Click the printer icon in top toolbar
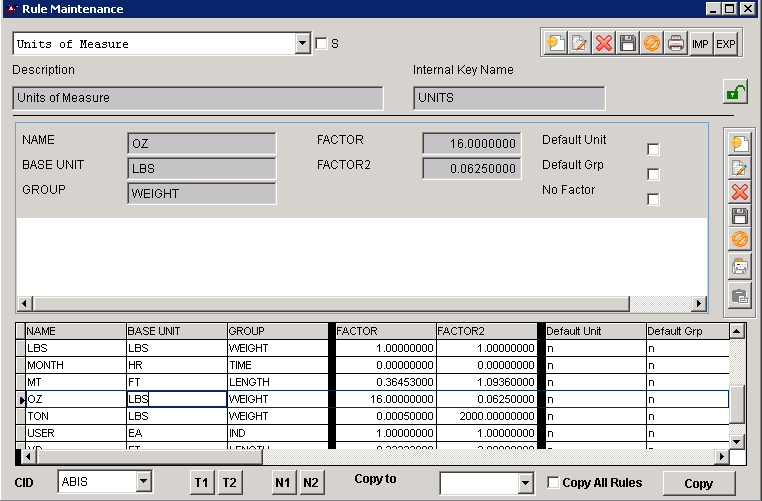Viewport: 762px width, 501px height. click(x=676, y=44)
